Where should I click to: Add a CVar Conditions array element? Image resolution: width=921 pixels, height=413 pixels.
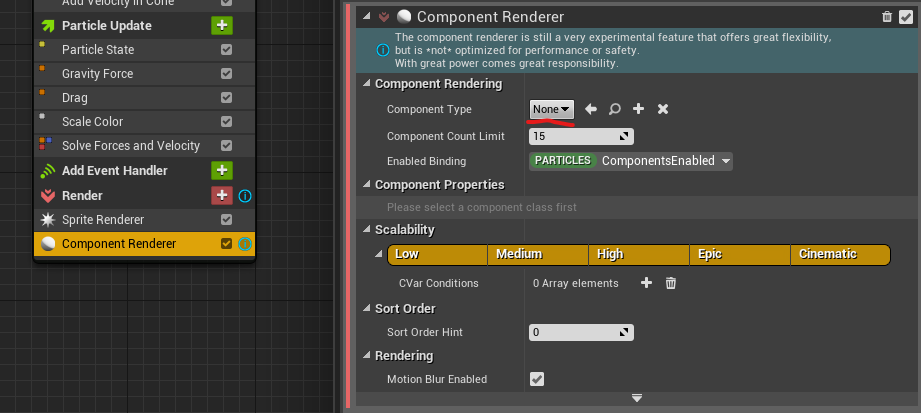coord(646,283)
